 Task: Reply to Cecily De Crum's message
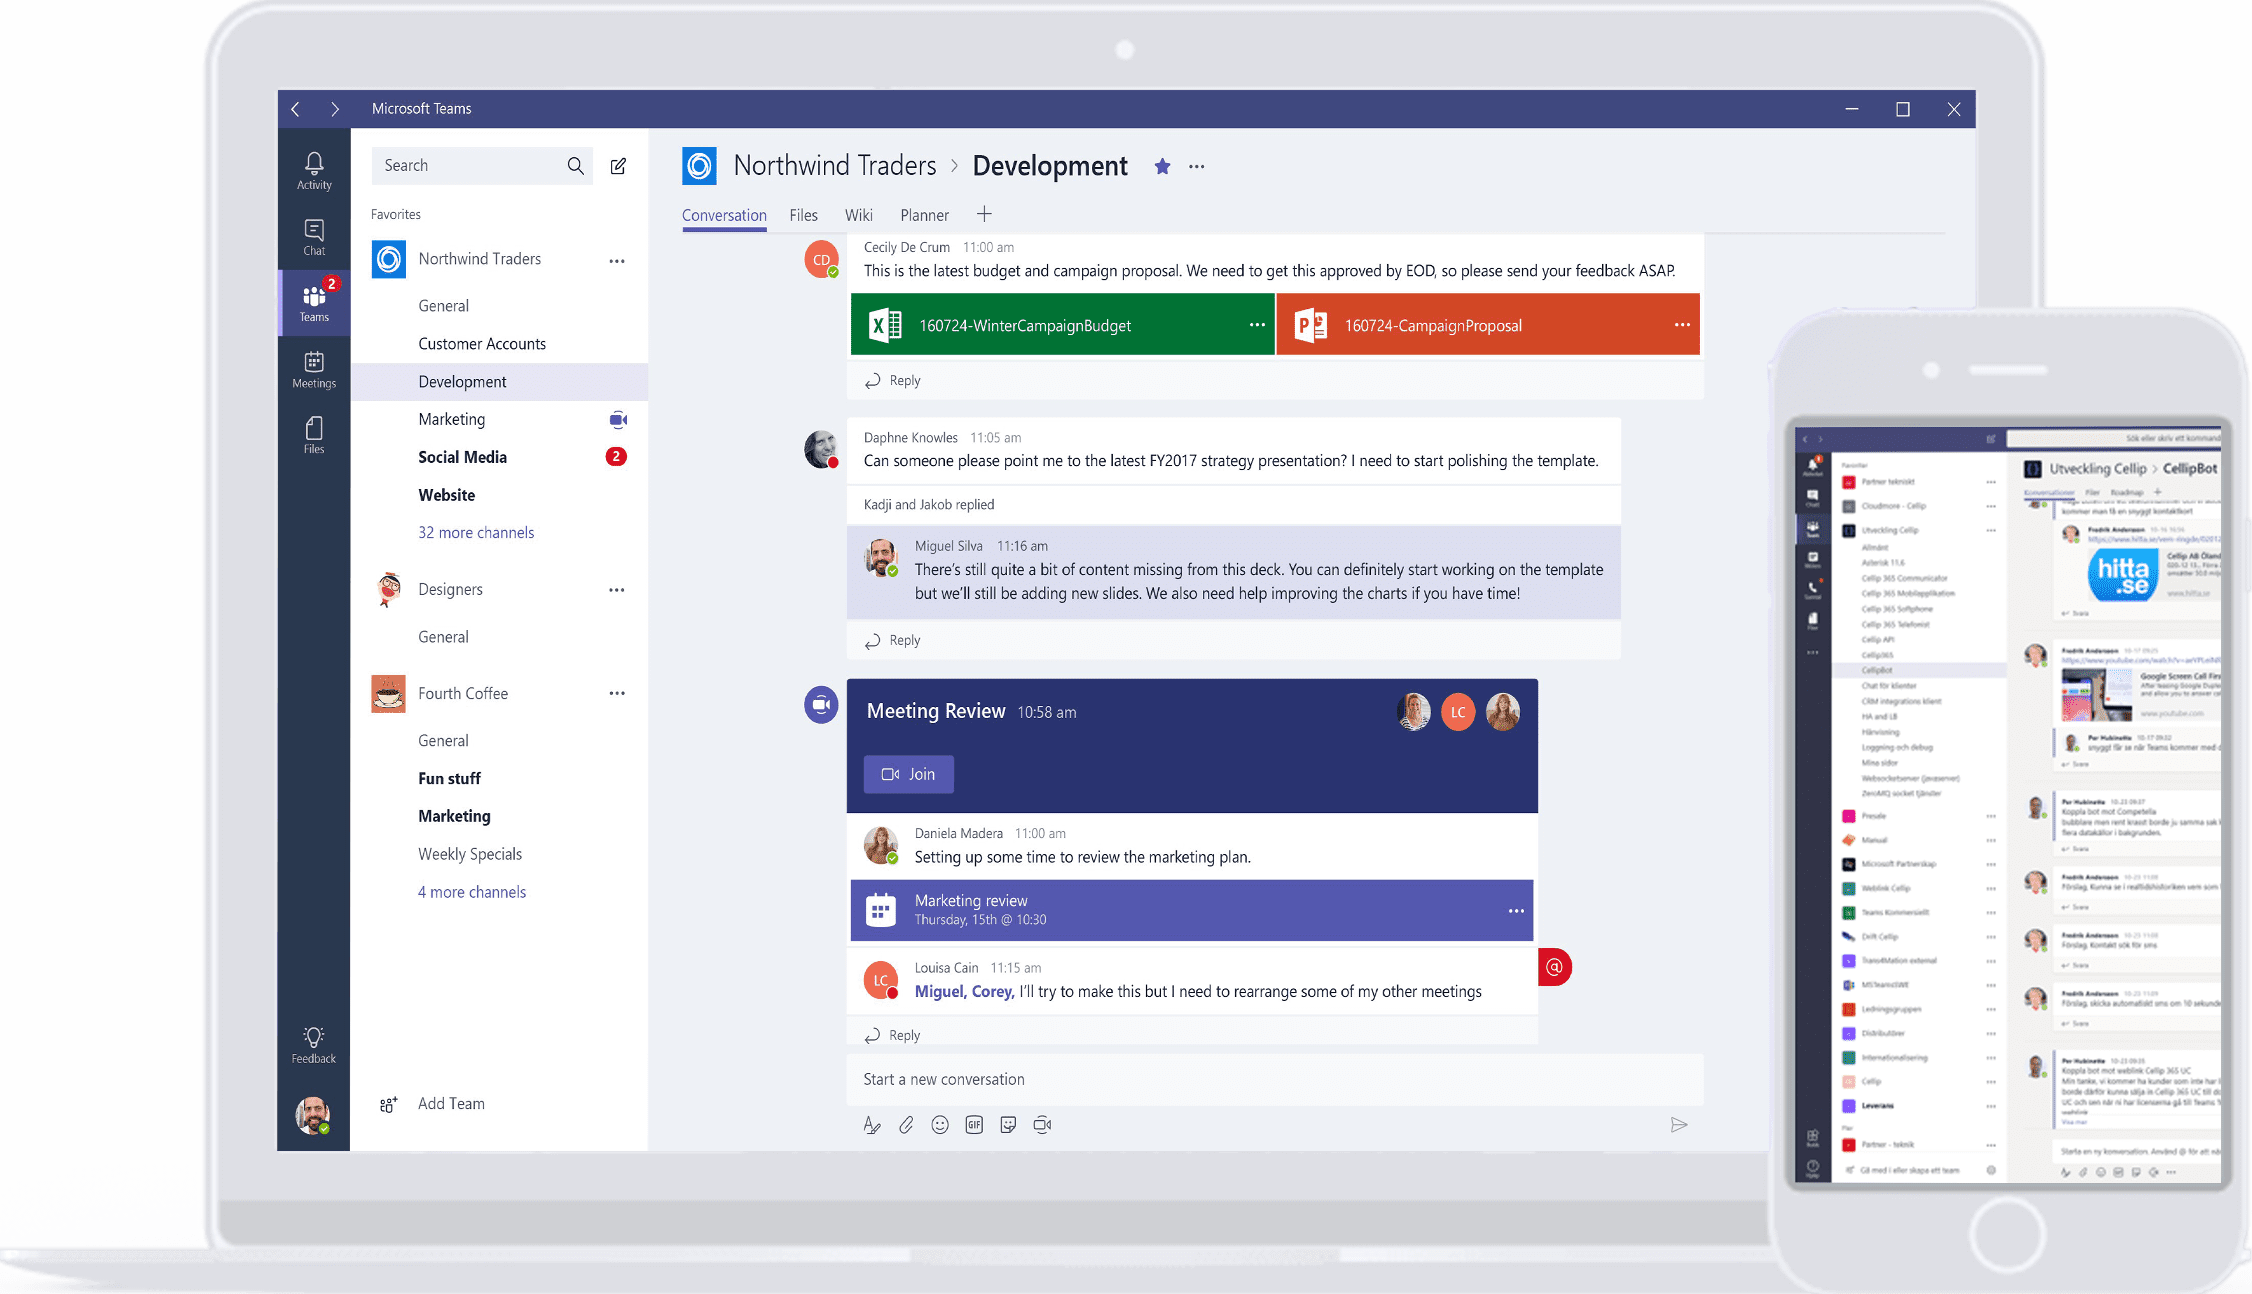point(893,381)
